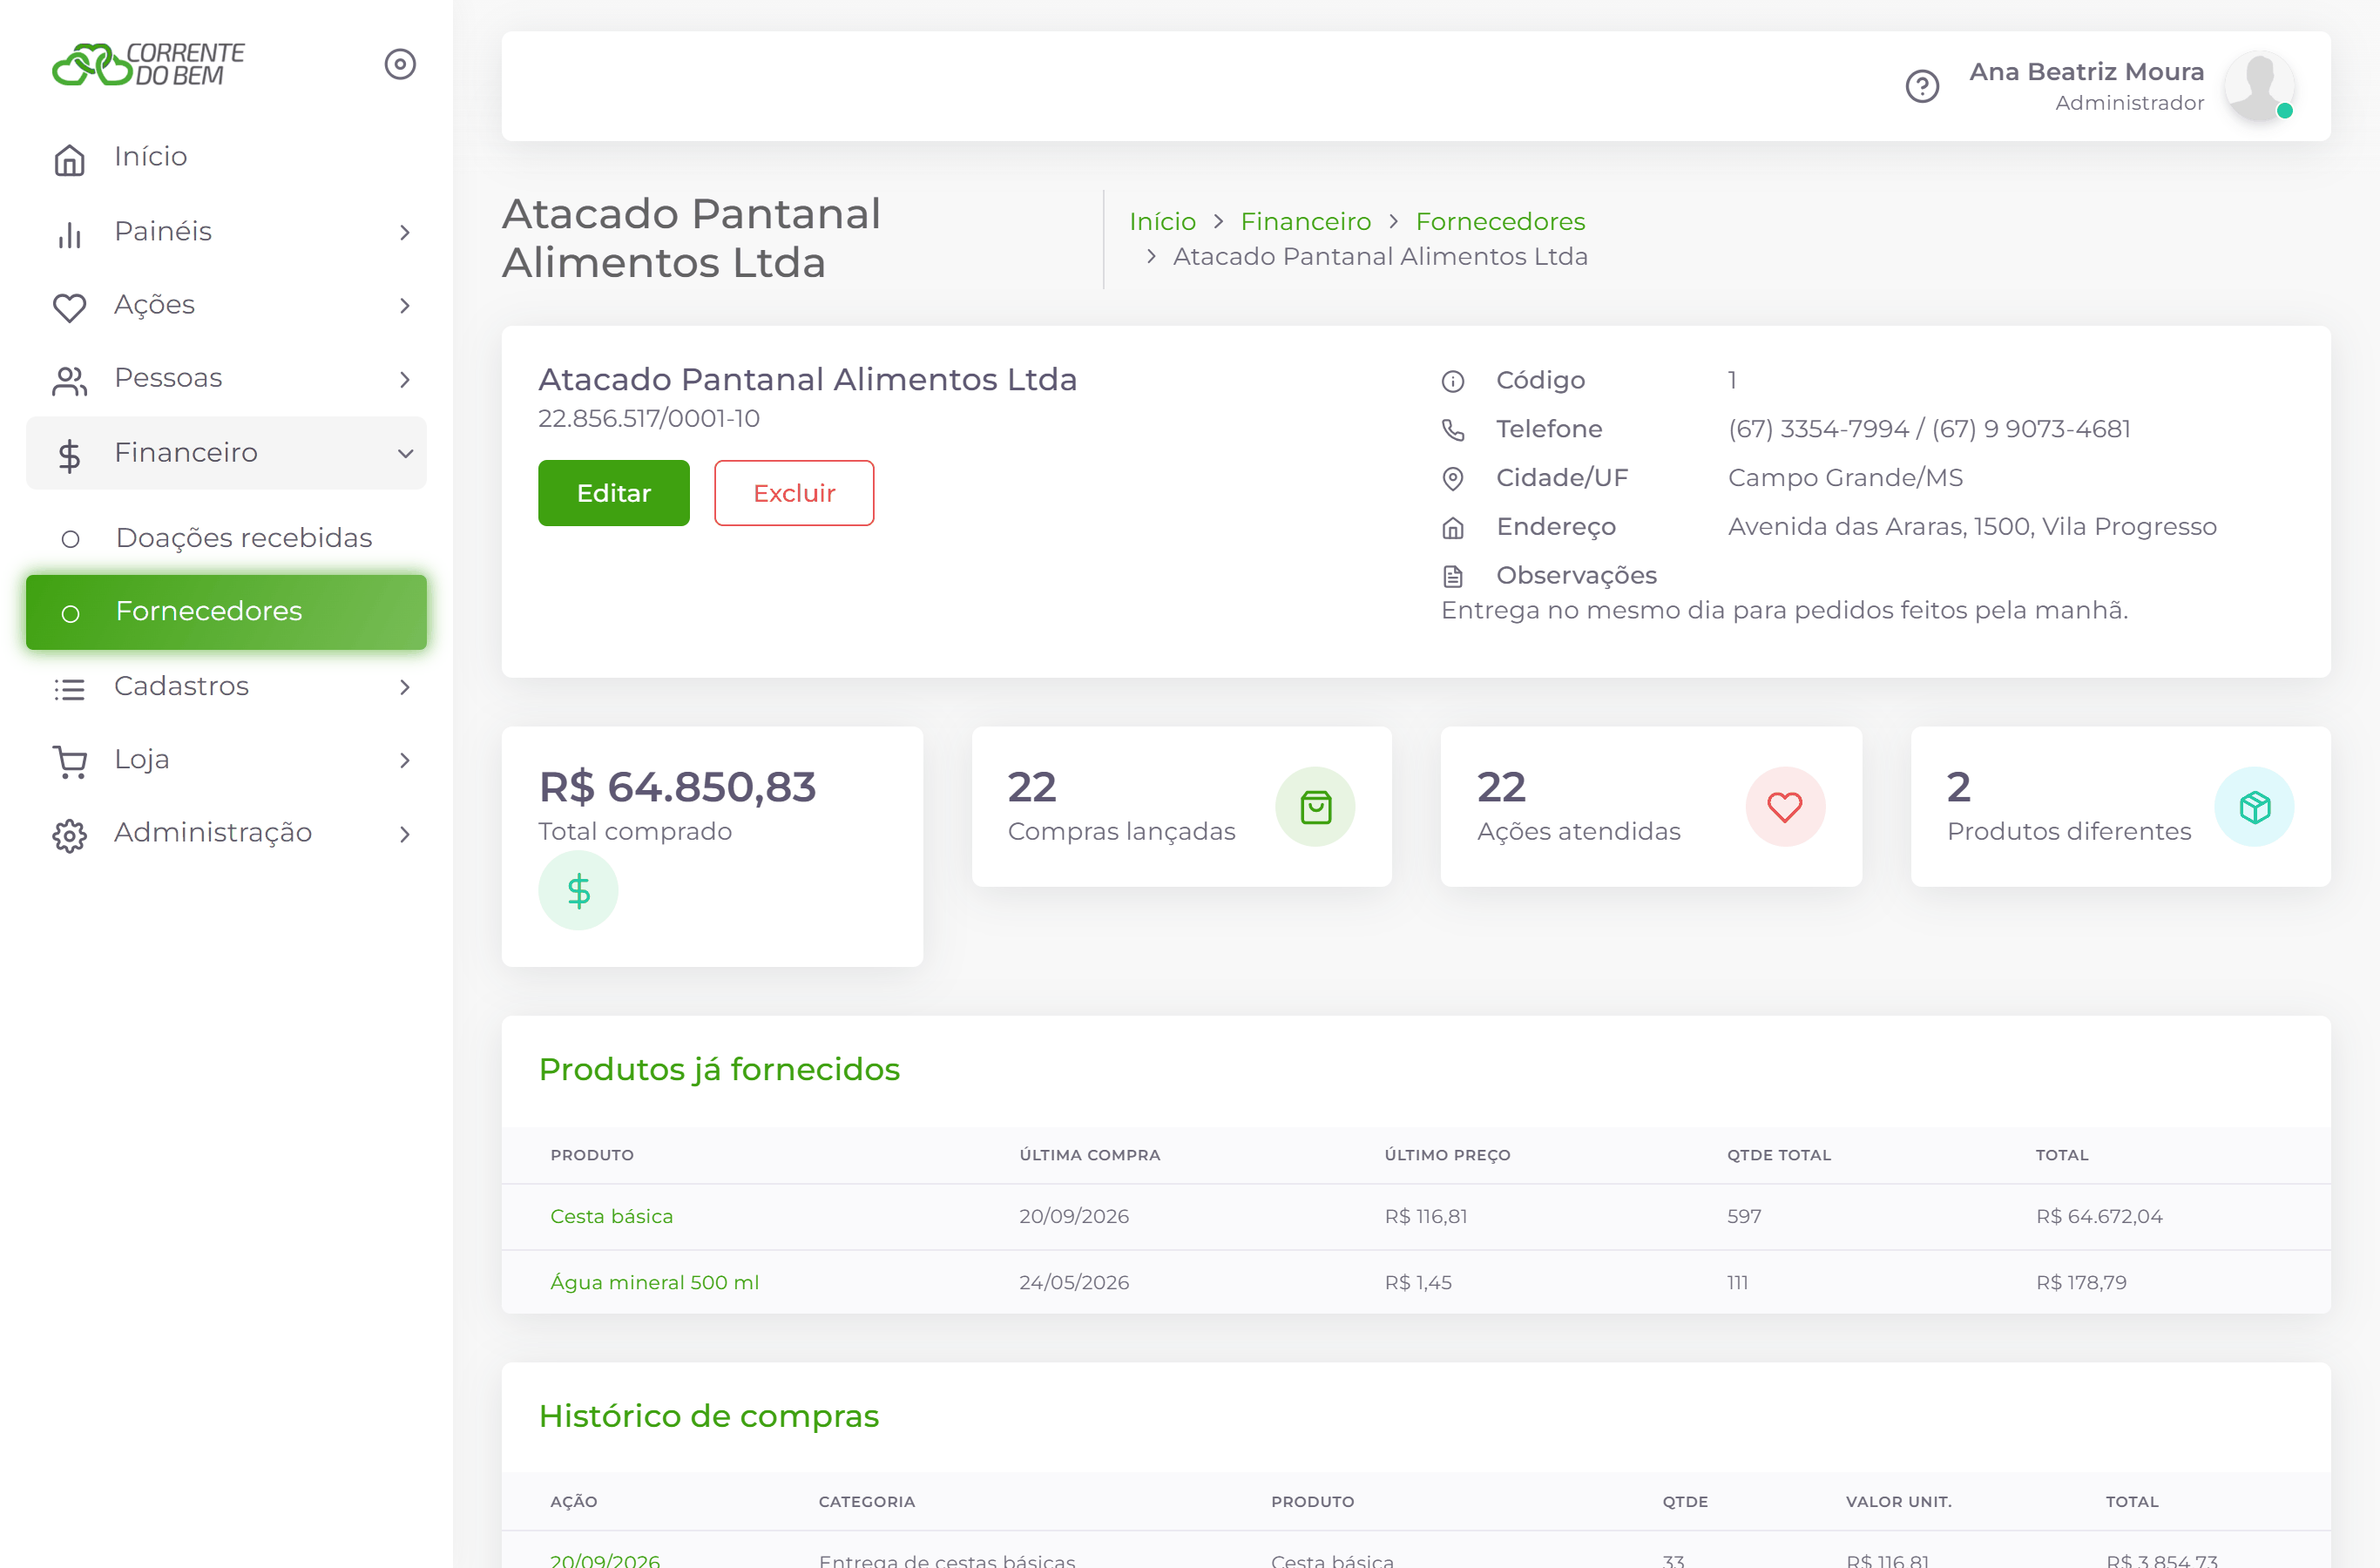Click the Endereço house icon
This screenshot has height=1568, width=2380.
(x=1452, y=528)
